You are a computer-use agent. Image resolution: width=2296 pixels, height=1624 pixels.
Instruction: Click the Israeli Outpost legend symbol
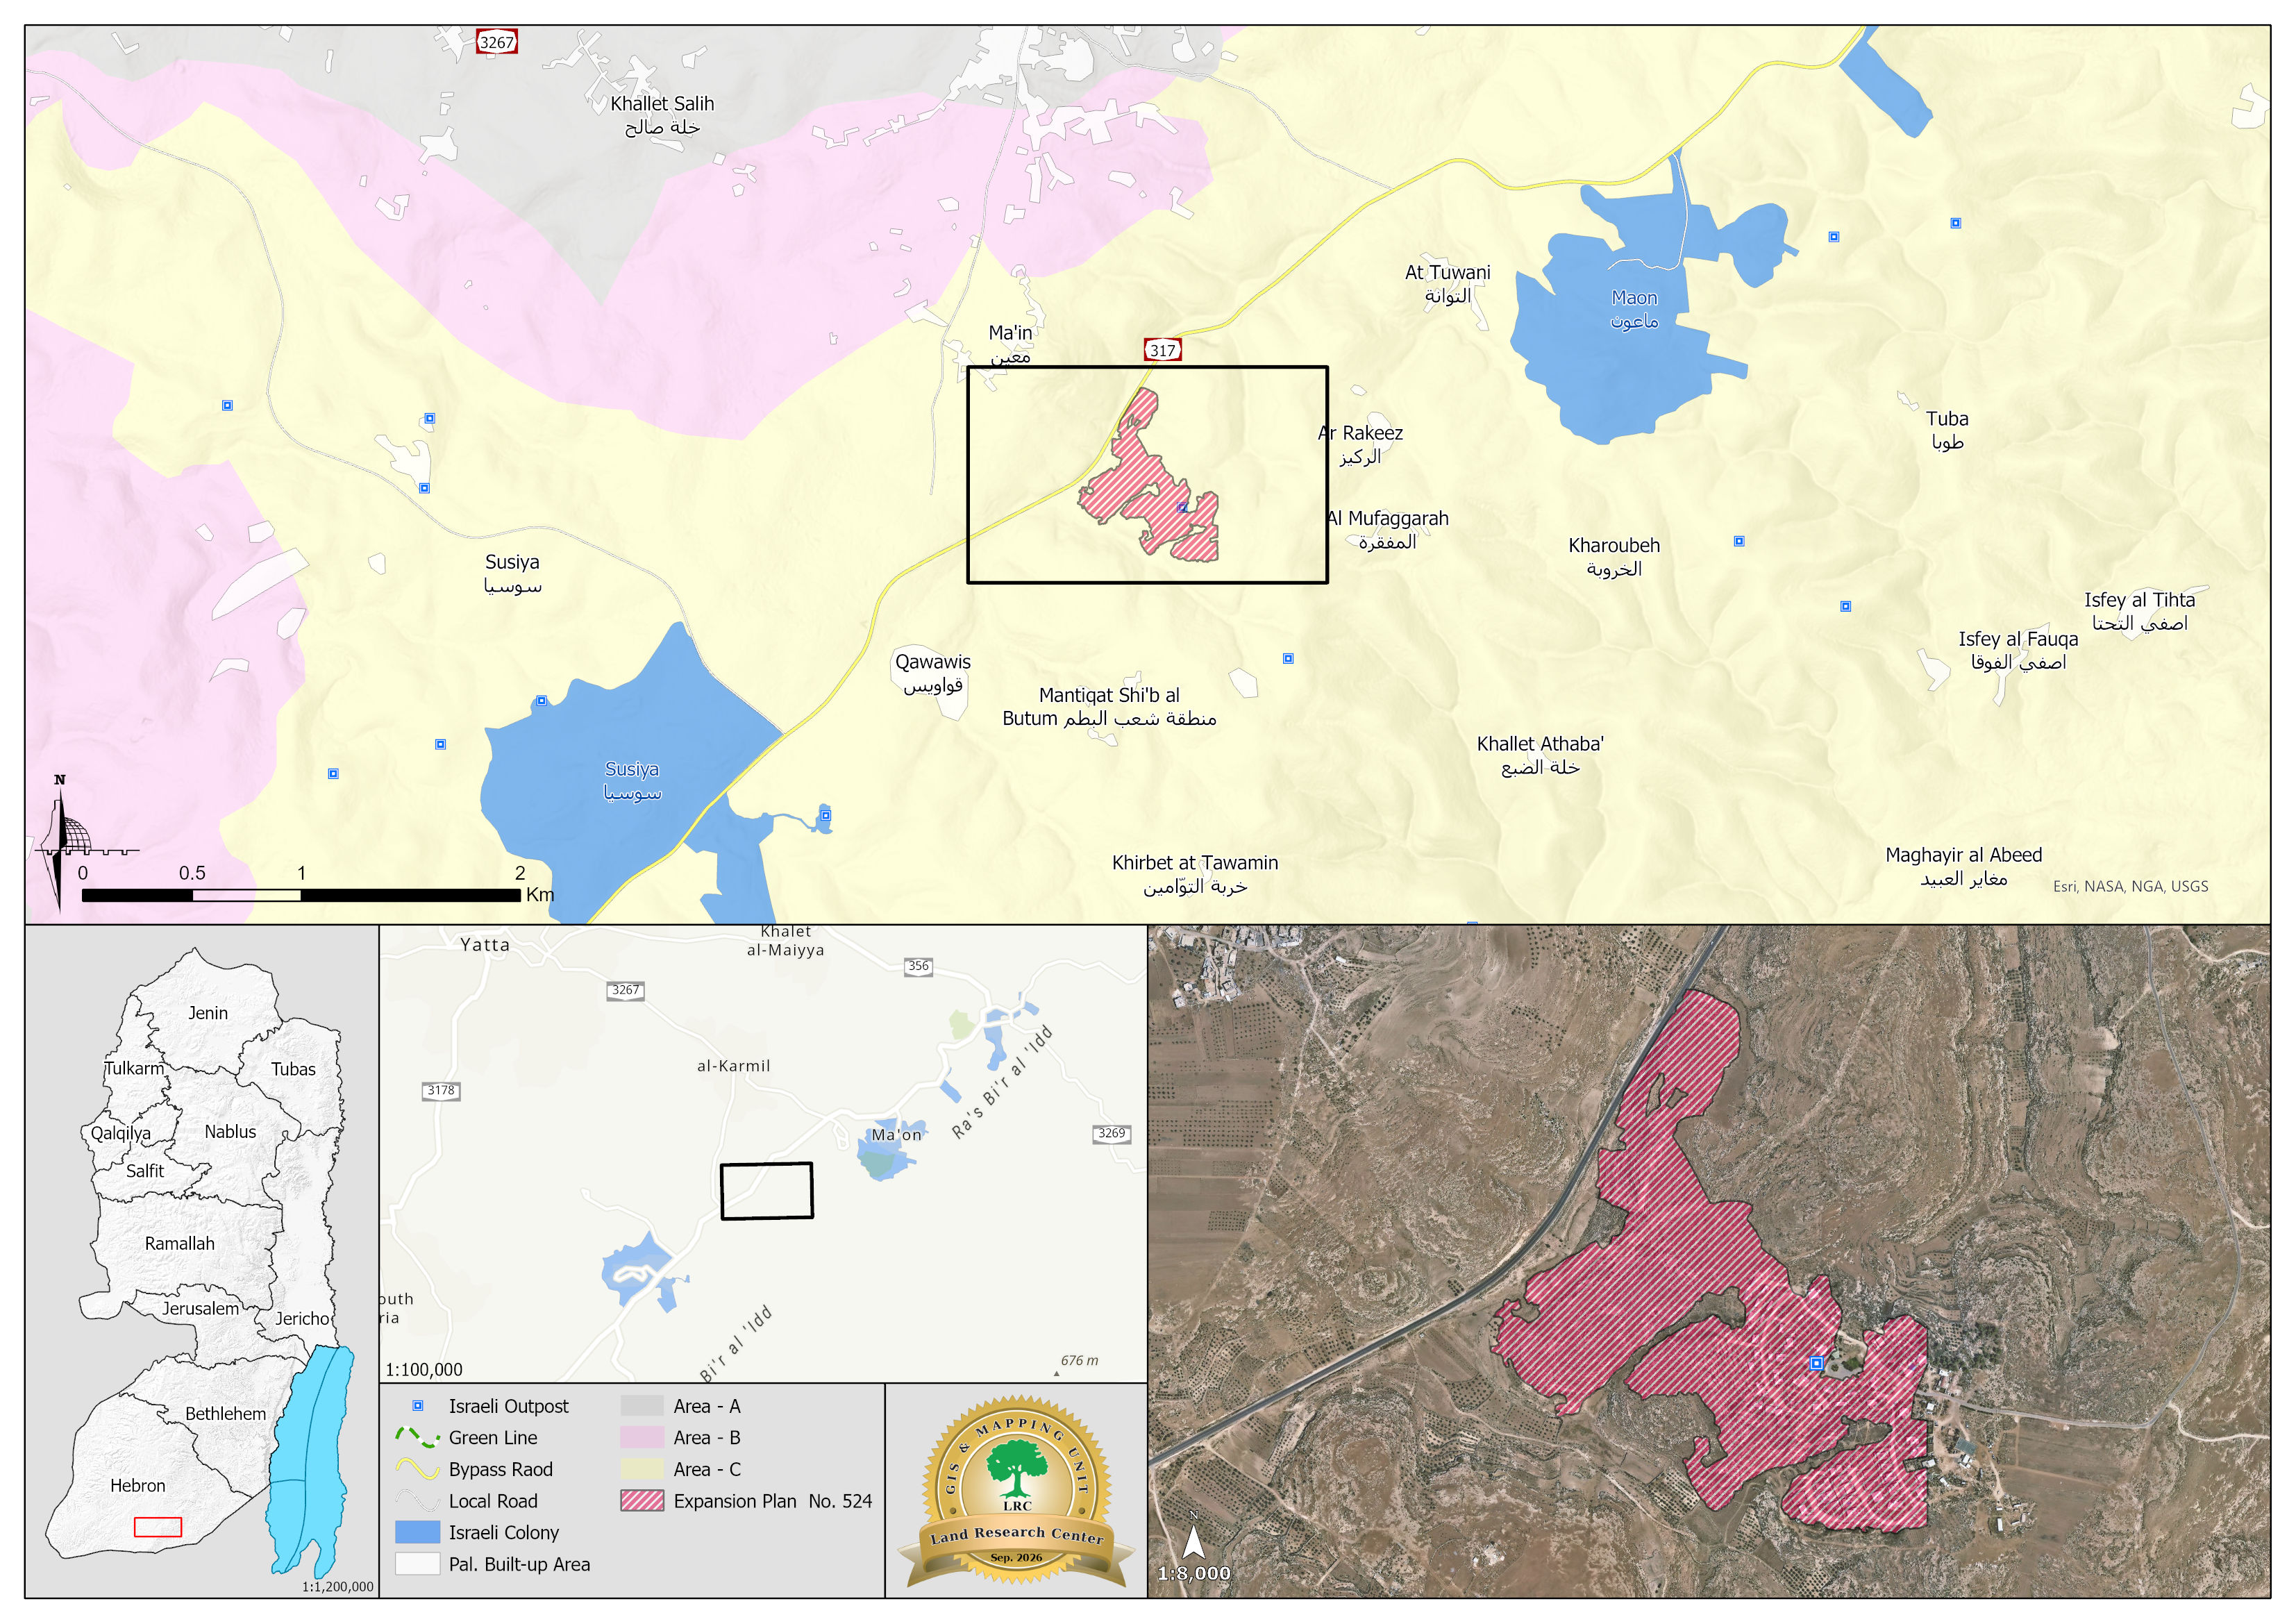418,1406
